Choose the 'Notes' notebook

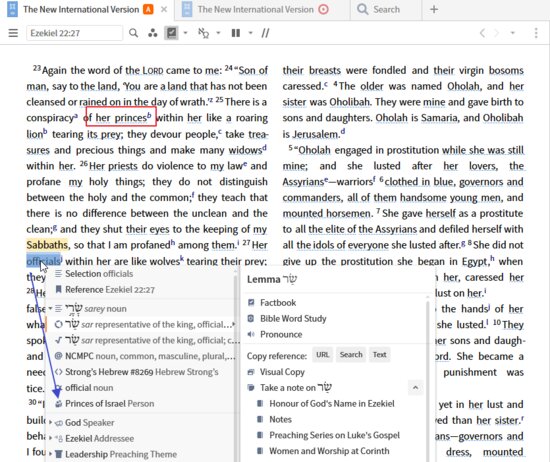tap(275, 419)
